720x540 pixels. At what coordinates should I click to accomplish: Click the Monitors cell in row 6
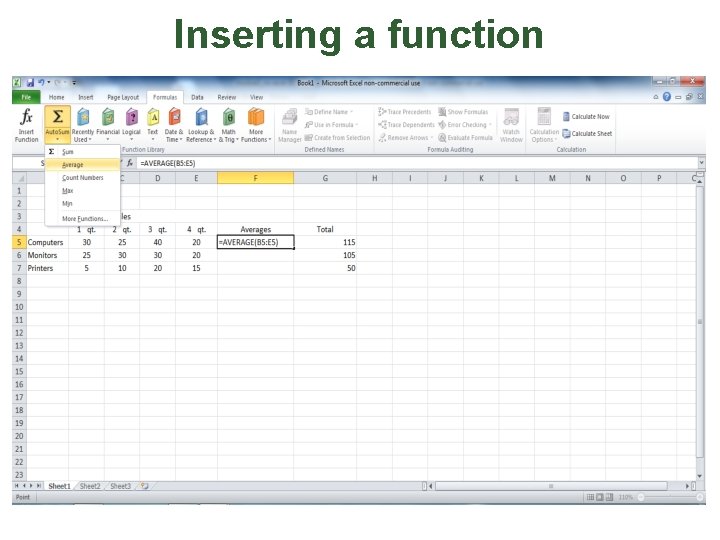click(47, 255)
